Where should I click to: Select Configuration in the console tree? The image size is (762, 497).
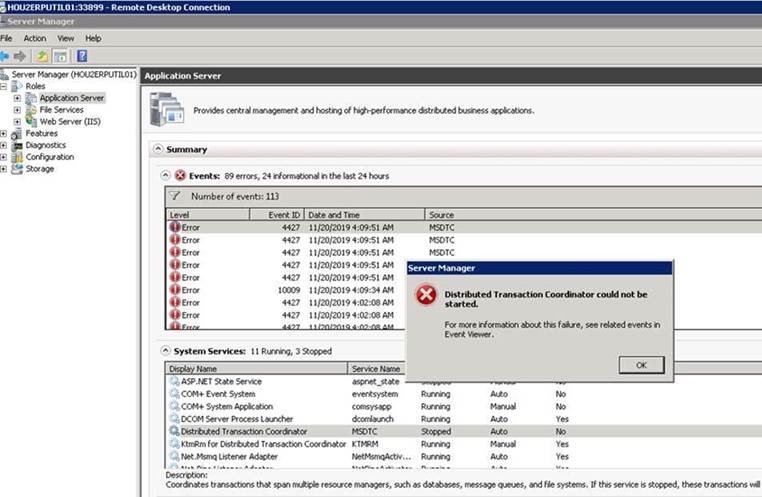(x=50, y=157)
